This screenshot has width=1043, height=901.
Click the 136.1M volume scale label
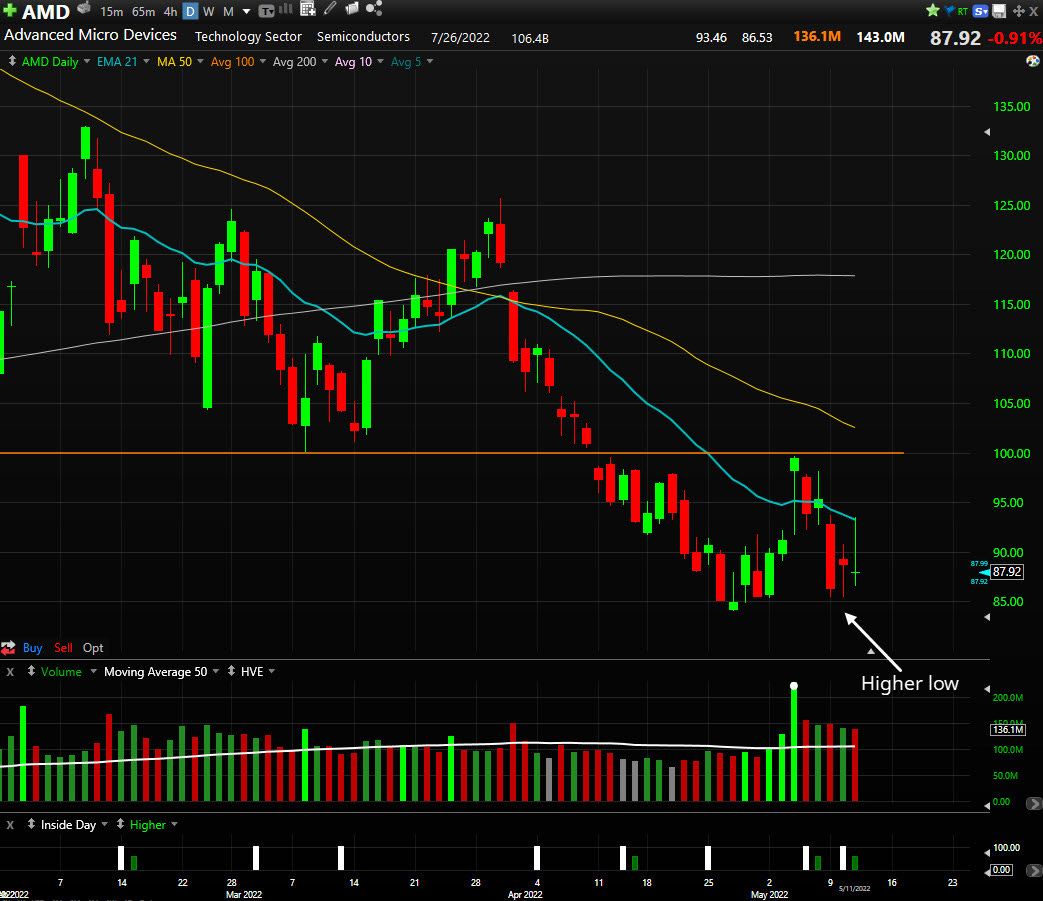click(x=1008, y=729)
